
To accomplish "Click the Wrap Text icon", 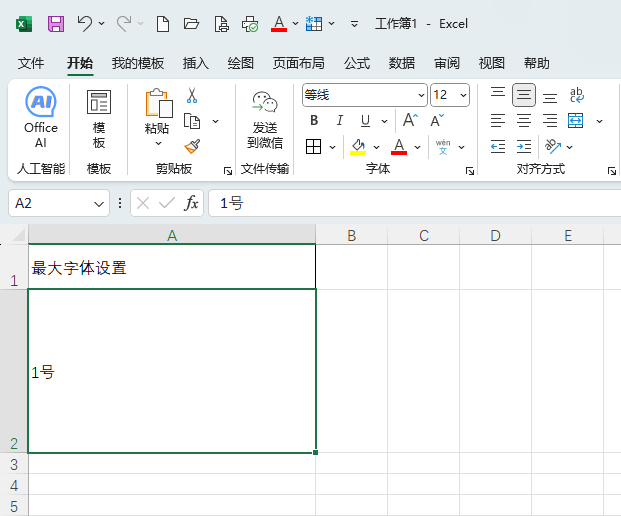I will (x=576, y=95).
